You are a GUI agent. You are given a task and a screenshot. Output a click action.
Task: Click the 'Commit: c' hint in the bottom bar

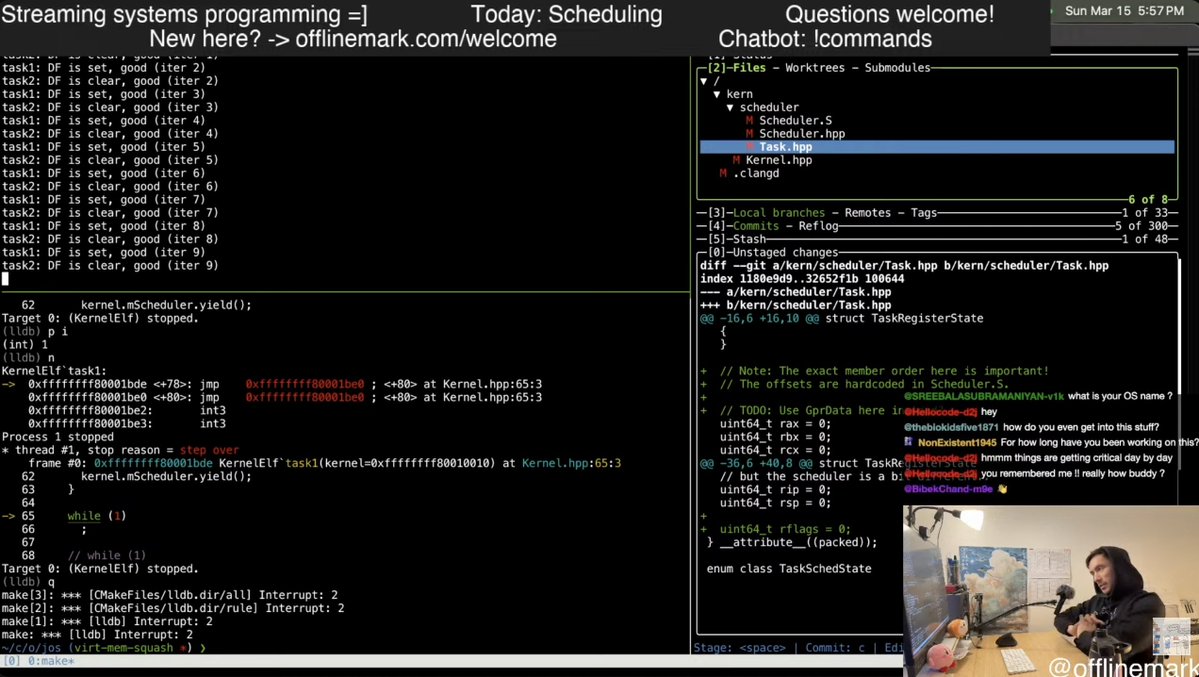pos(834,647)
